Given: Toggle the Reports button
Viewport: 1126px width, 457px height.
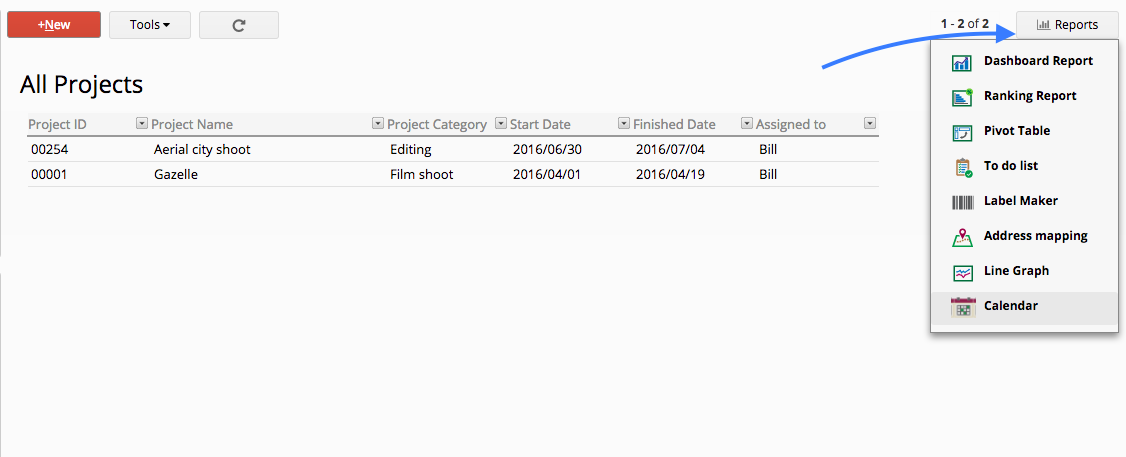Looking at the screenshot, I should point(1067,25).
